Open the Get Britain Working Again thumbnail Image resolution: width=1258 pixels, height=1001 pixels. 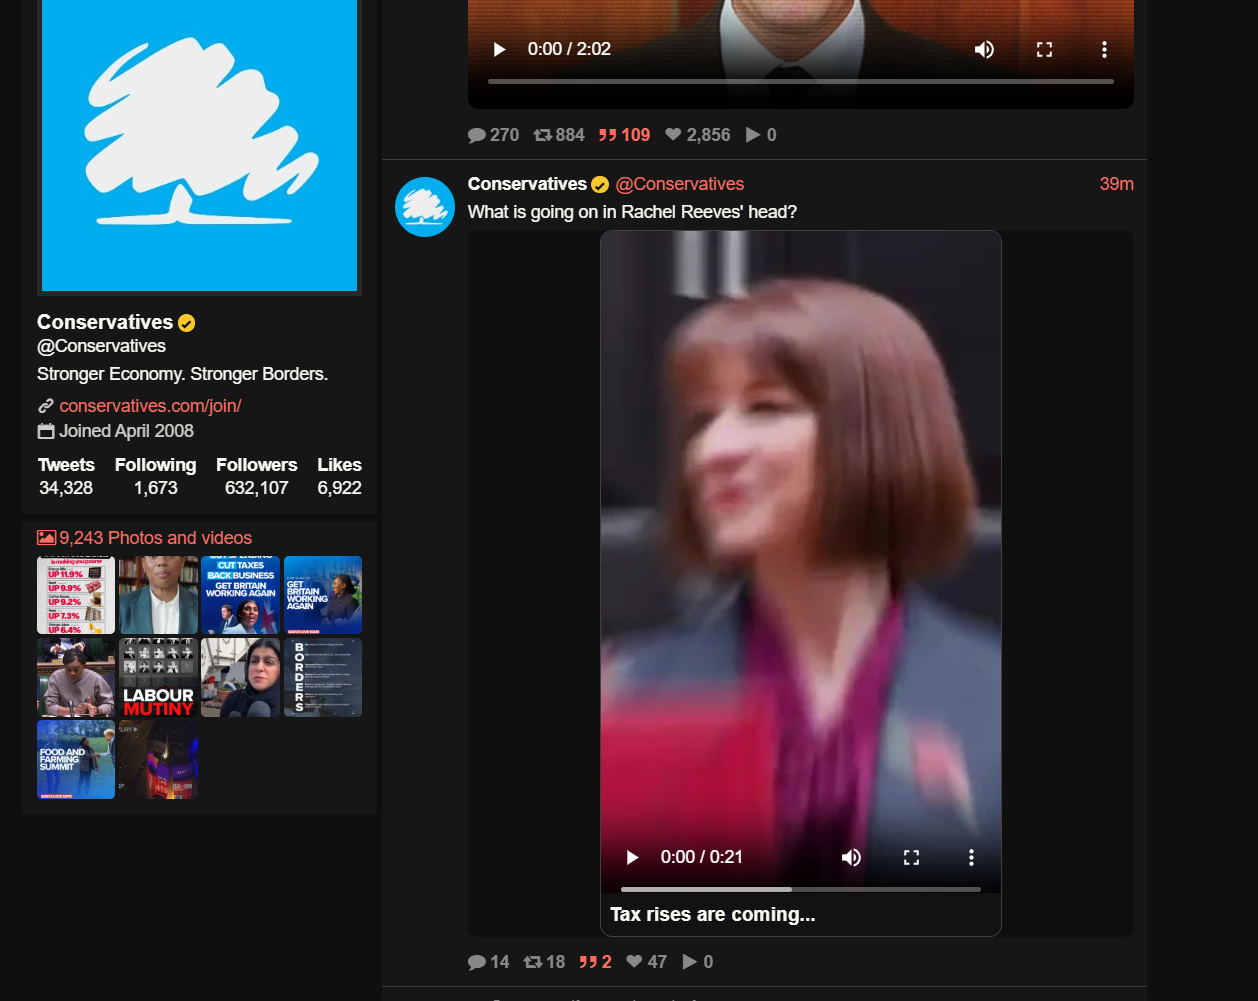click(323, 595)
